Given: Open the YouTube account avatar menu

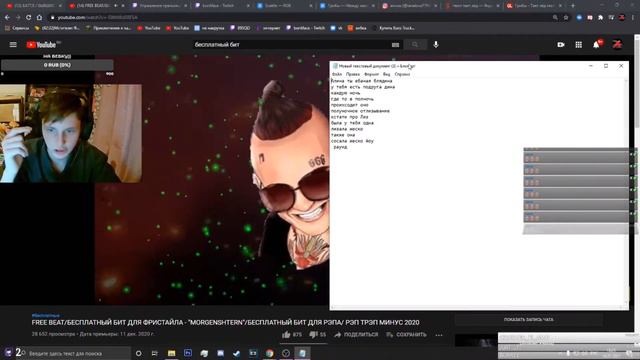Looking at the screenshot, I should click(x=617, y=44).
